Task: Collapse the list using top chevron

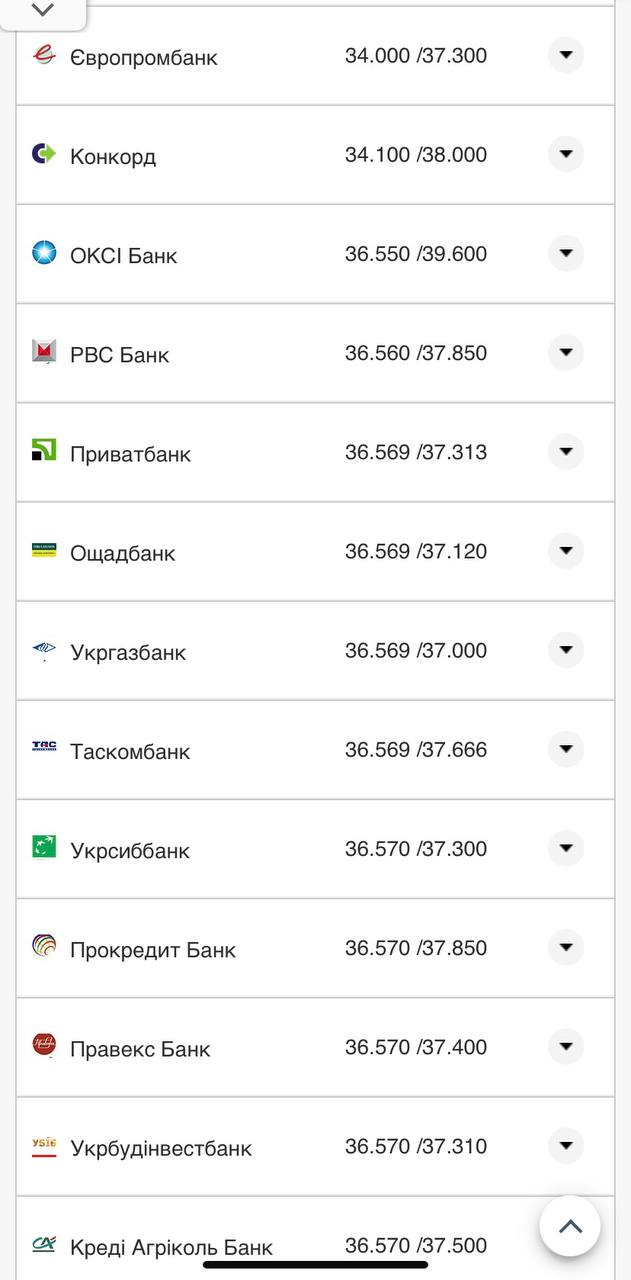Action: click(42, 12)
